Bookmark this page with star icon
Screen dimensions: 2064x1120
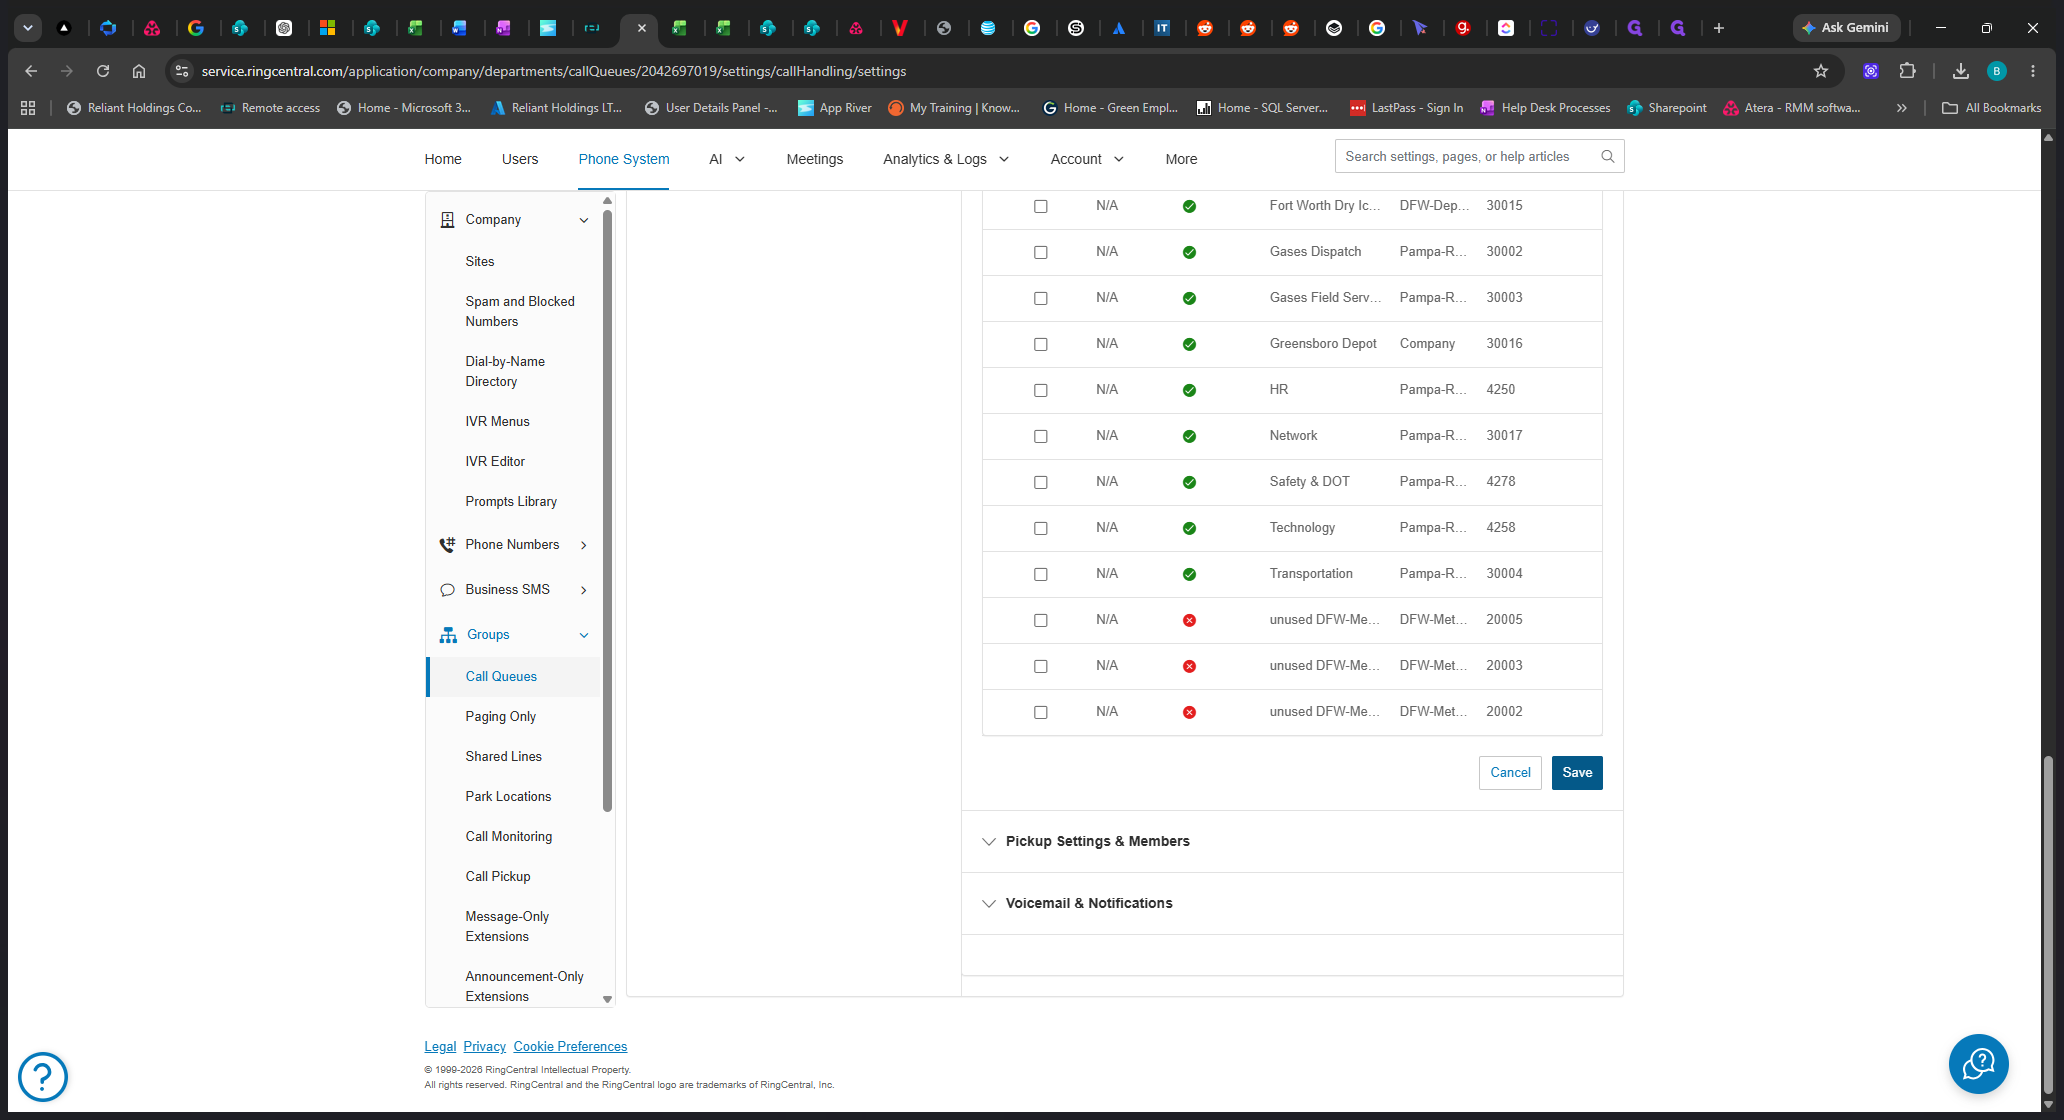[1821, 71]
